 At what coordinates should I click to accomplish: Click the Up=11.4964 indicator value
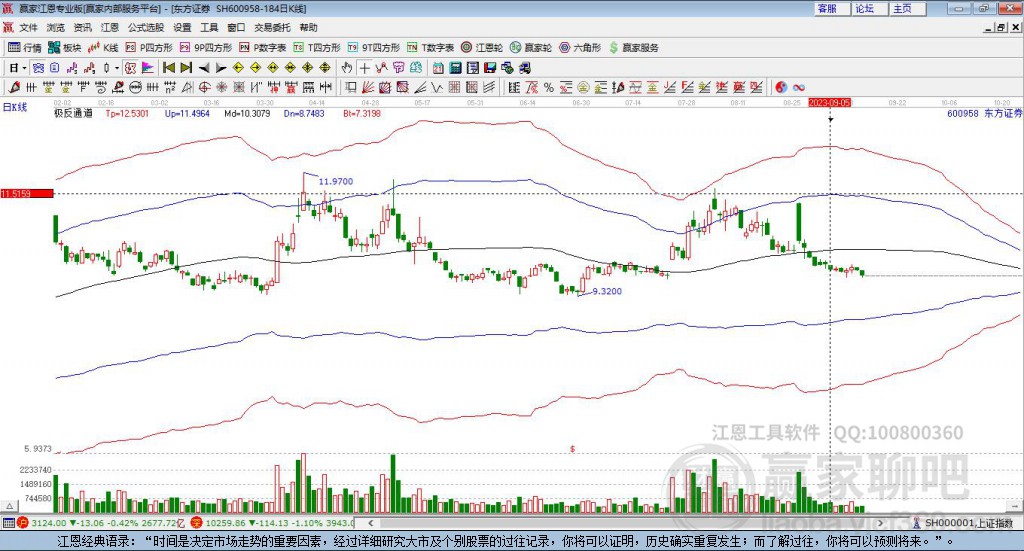187,114
